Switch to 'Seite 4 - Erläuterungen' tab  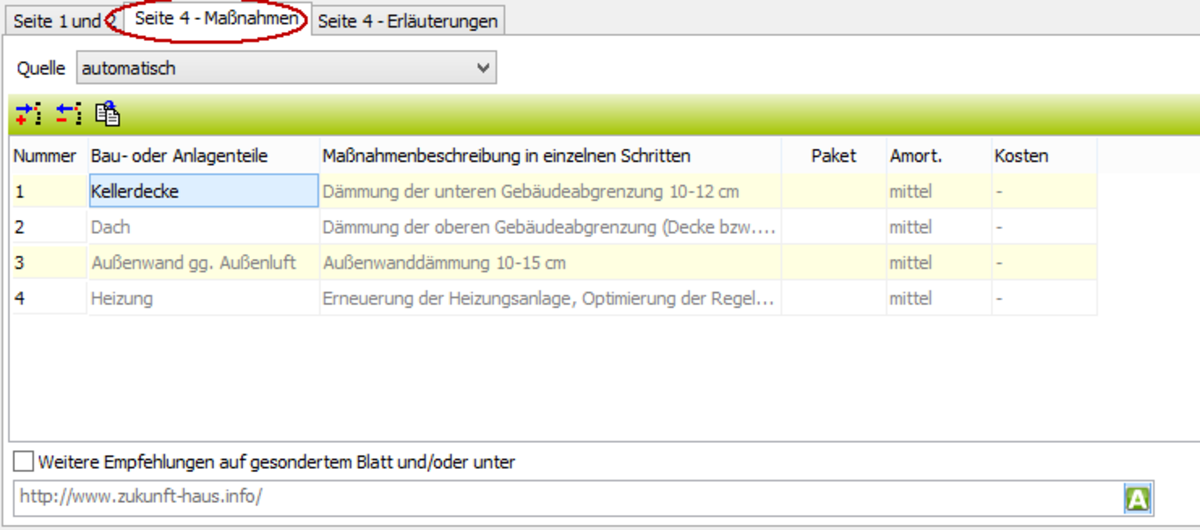[x=407, y=21]
